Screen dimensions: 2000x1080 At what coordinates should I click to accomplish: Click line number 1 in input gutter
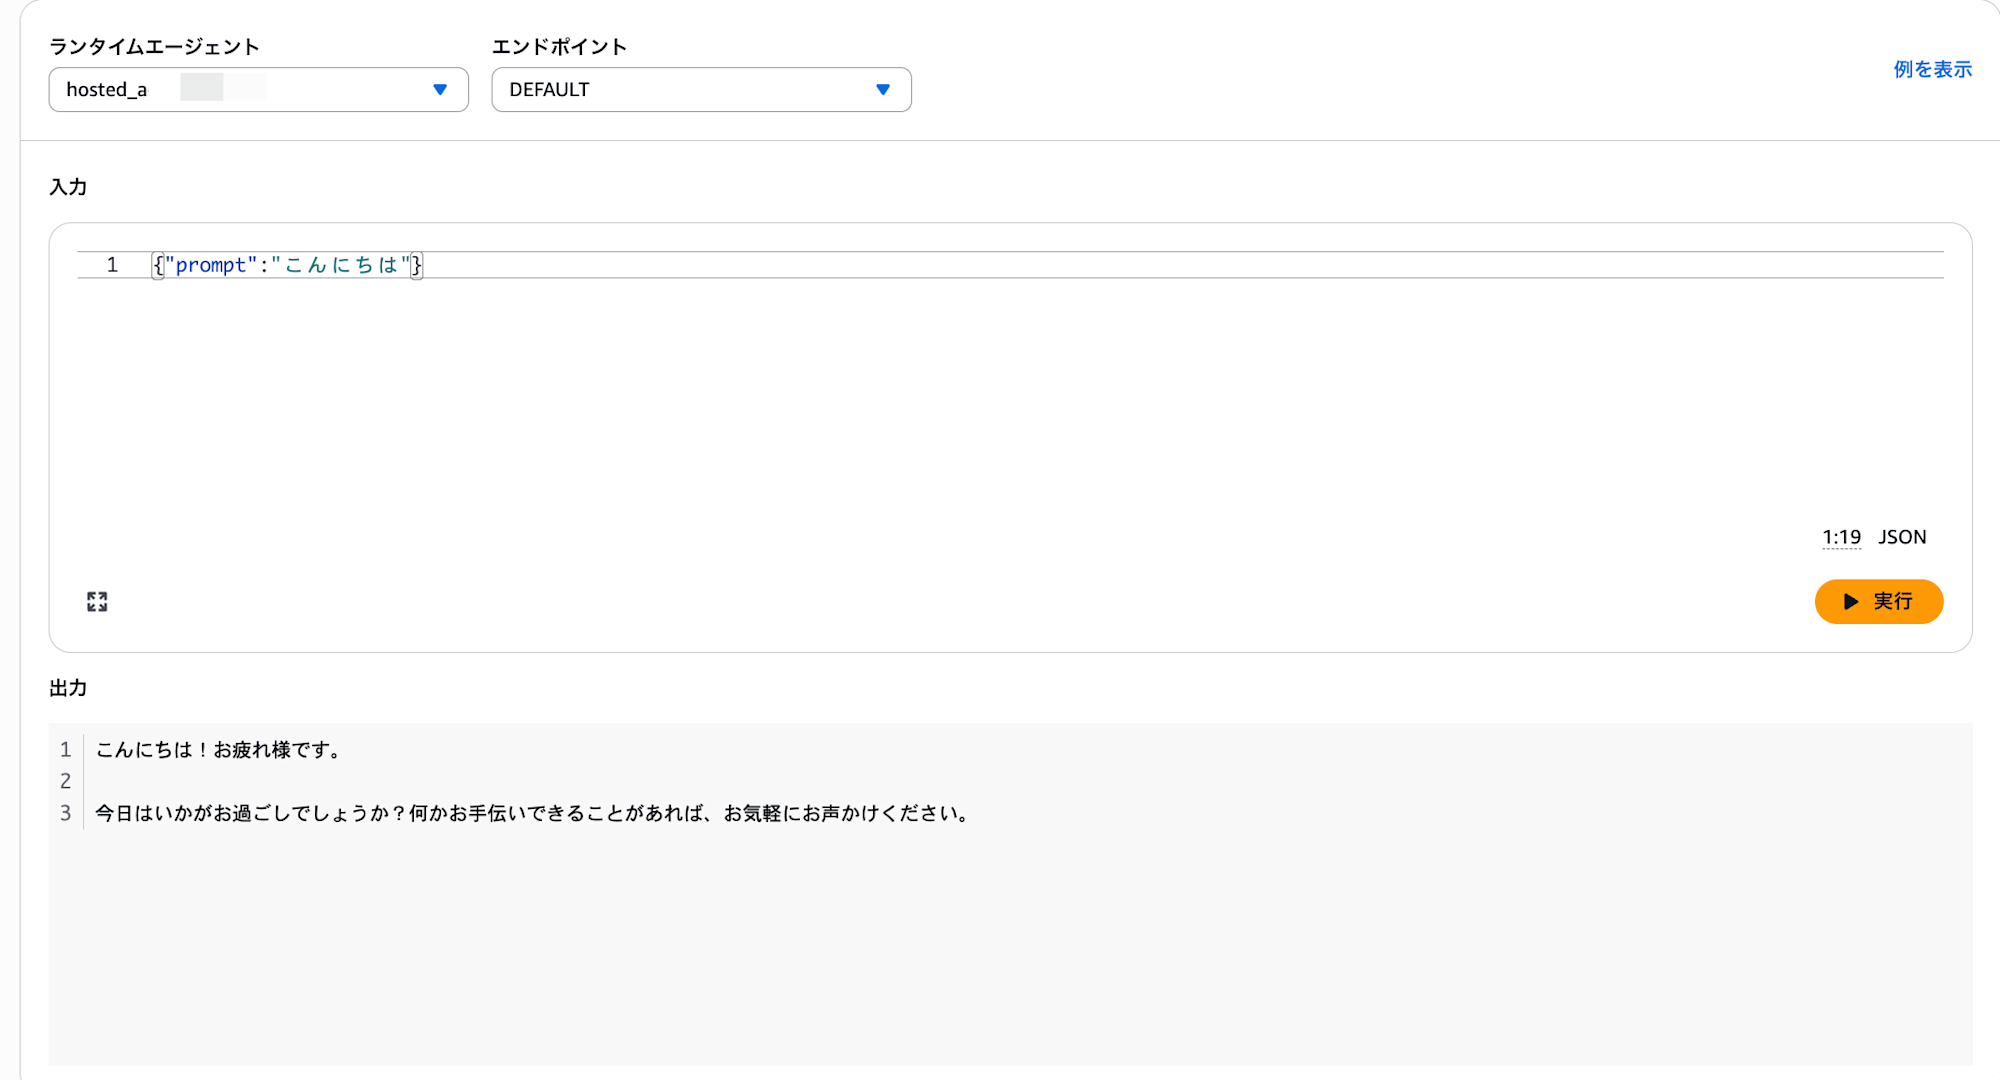(x=112, y=265)
